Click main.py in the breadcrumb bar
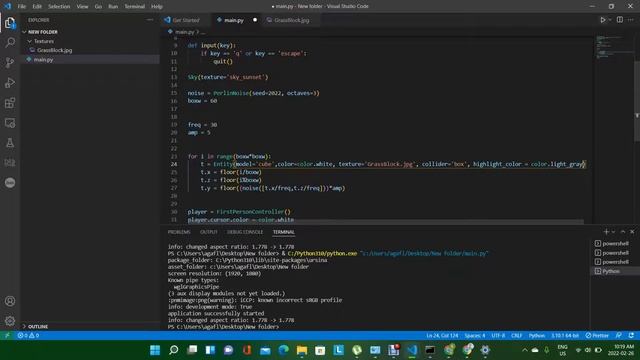This screenshot has height=360, width=640. pos(184,32)
